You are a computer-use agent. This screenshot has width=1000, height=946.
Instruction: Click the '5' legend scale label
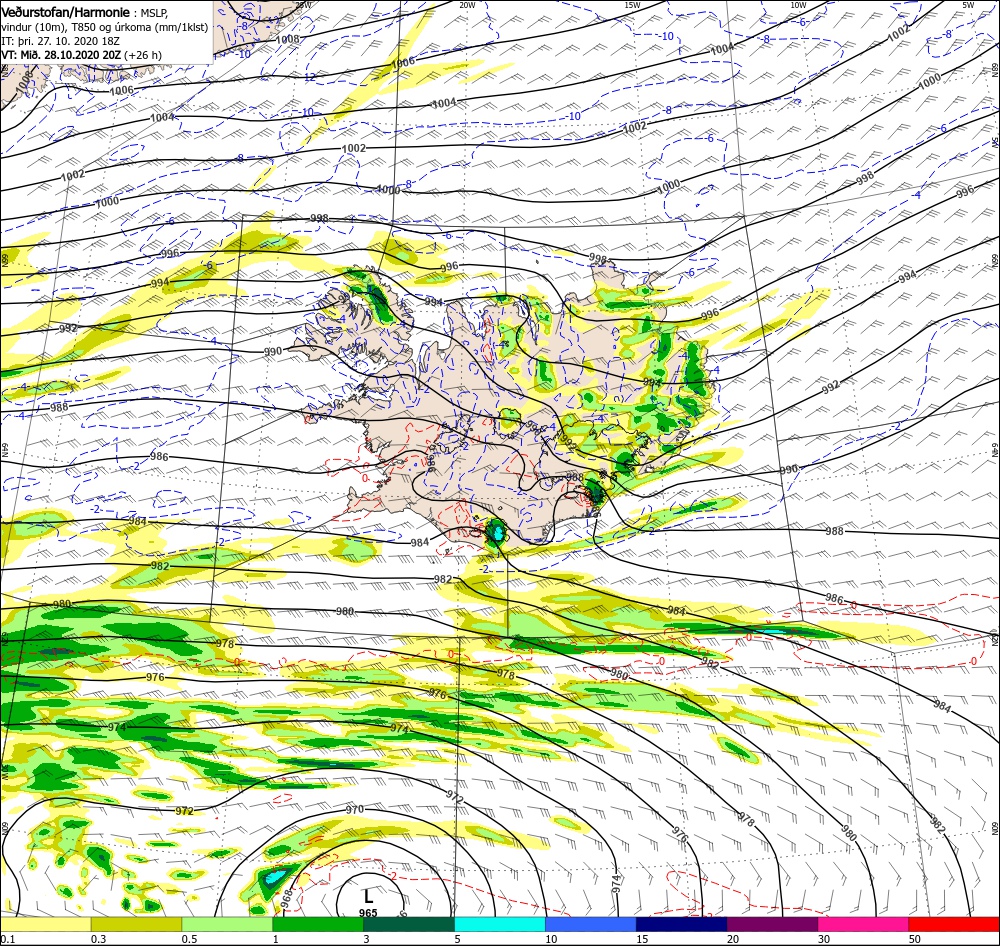pos(458,939)
